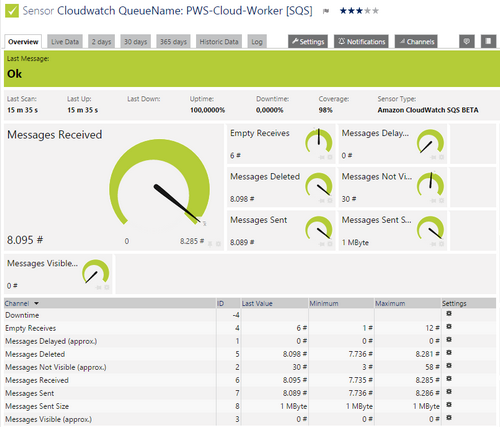The image size is (500, 427).
Task: Click the pin icon under Empty Receives gauge
Action: click(322, 157)
